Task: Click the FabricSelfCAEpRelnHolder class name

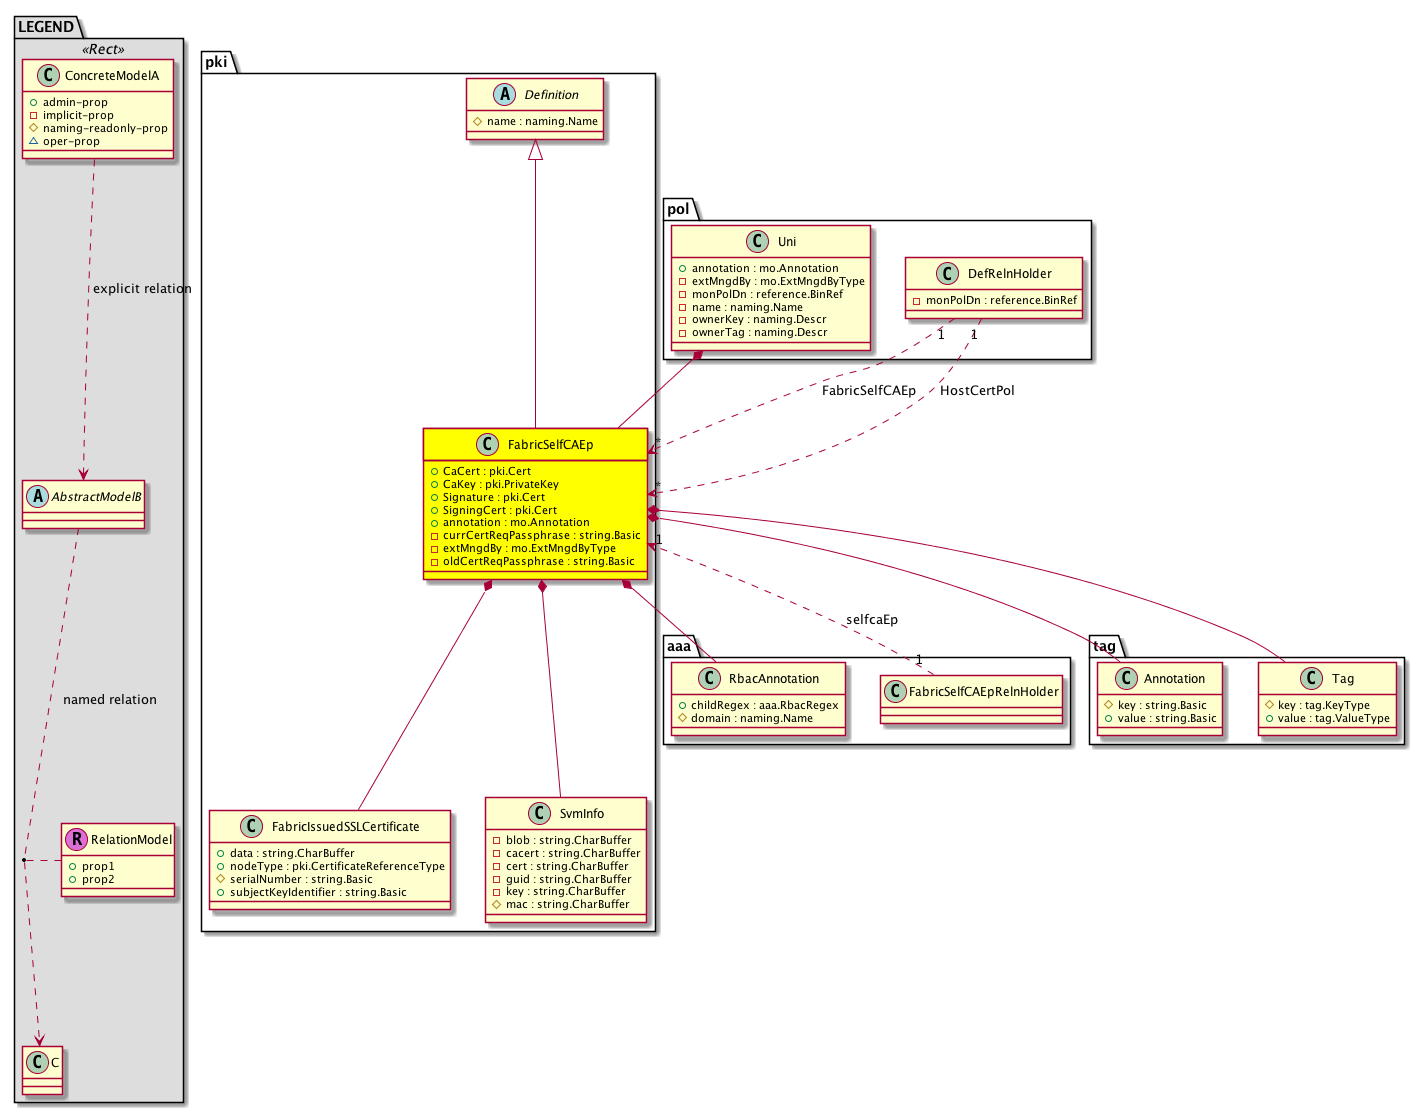Action: tap(983, 692)
